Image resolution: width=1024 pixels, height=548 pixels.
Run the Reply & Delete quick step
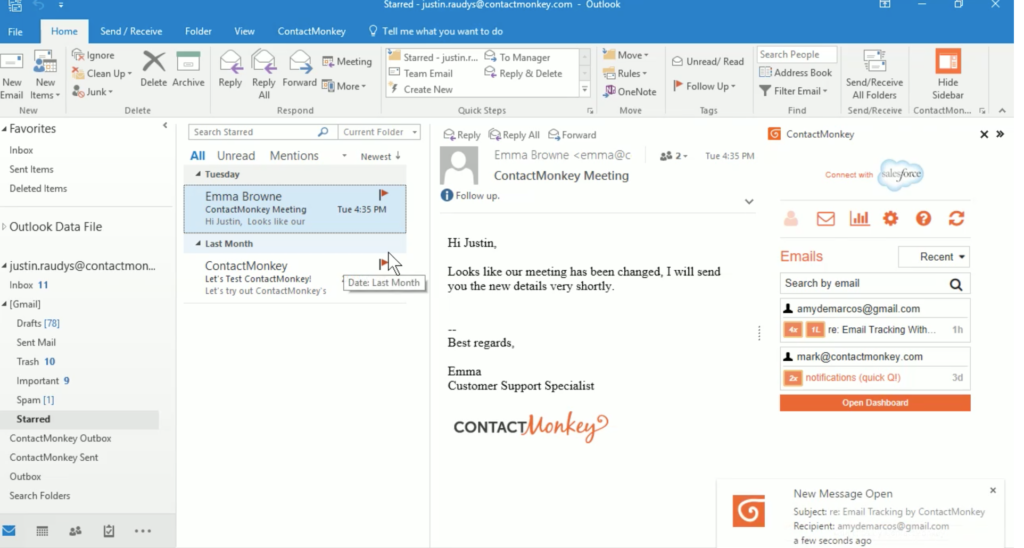523,73
